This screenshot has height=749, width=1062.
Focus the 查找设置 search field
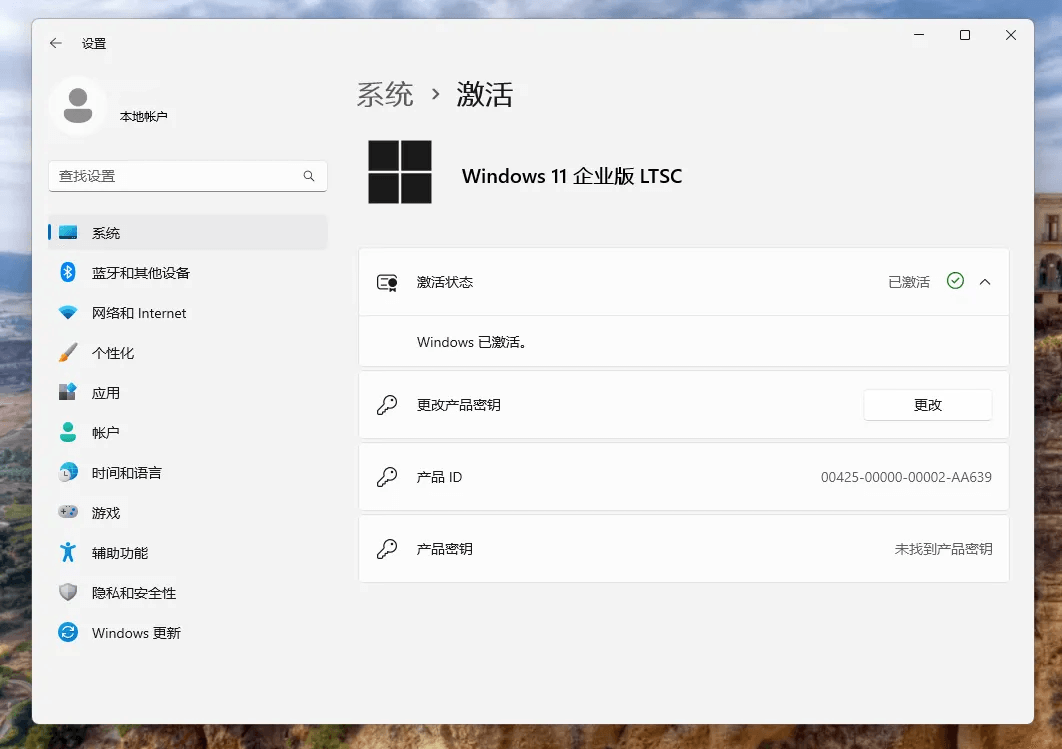[x=188, y=176]
